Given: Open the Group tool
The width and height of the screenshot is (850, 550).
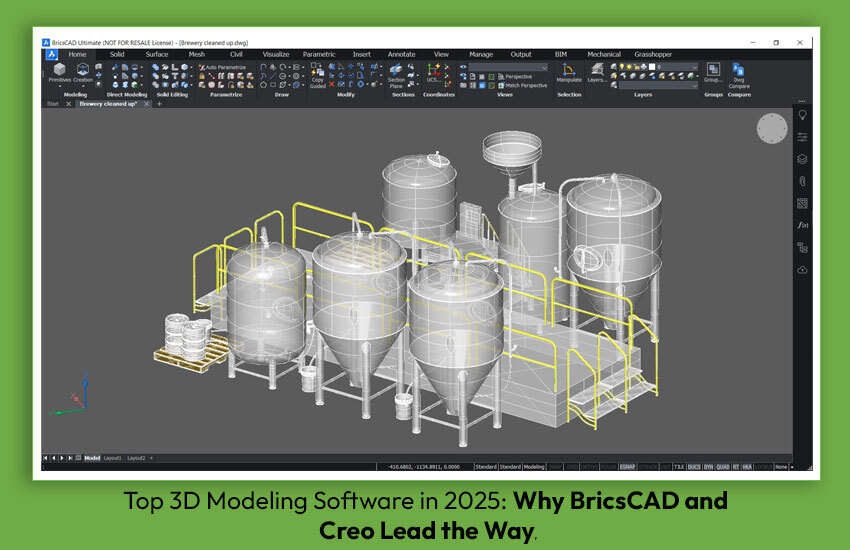Looking at the screenshot, I should (x=713, y=73).
